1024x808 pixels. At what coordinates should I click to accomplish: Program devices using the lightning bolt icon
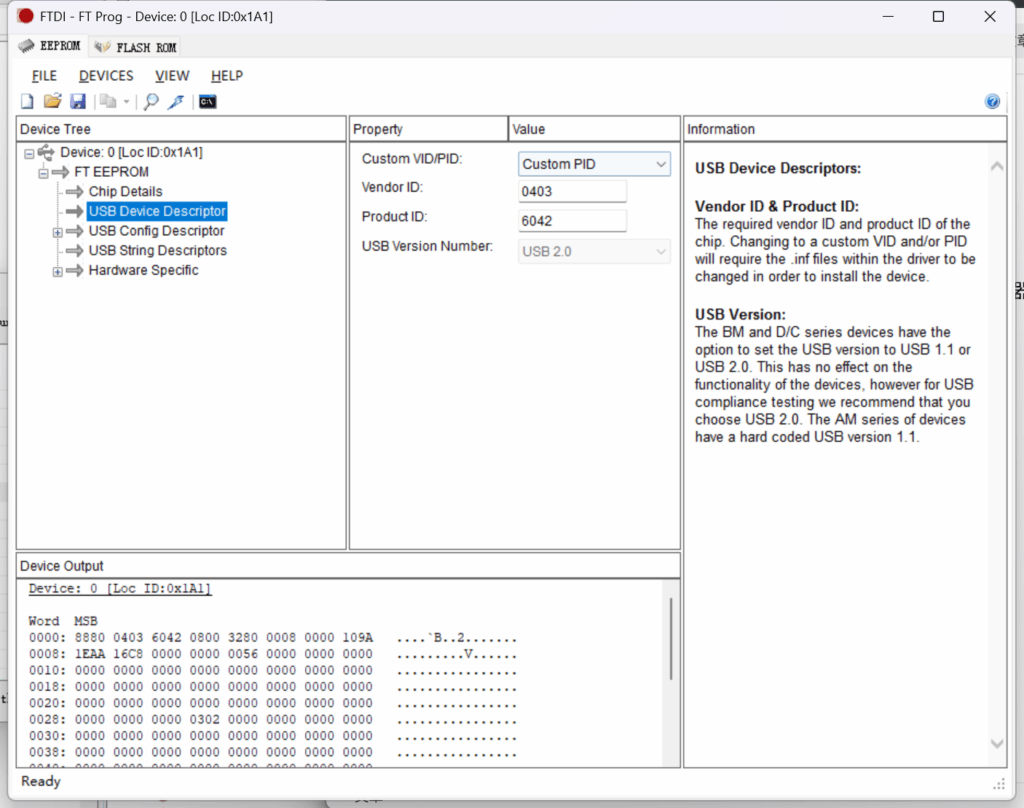[176, 101]
